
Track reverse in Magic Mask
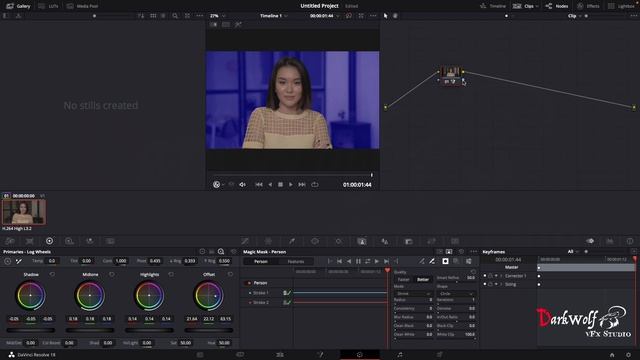349,261
